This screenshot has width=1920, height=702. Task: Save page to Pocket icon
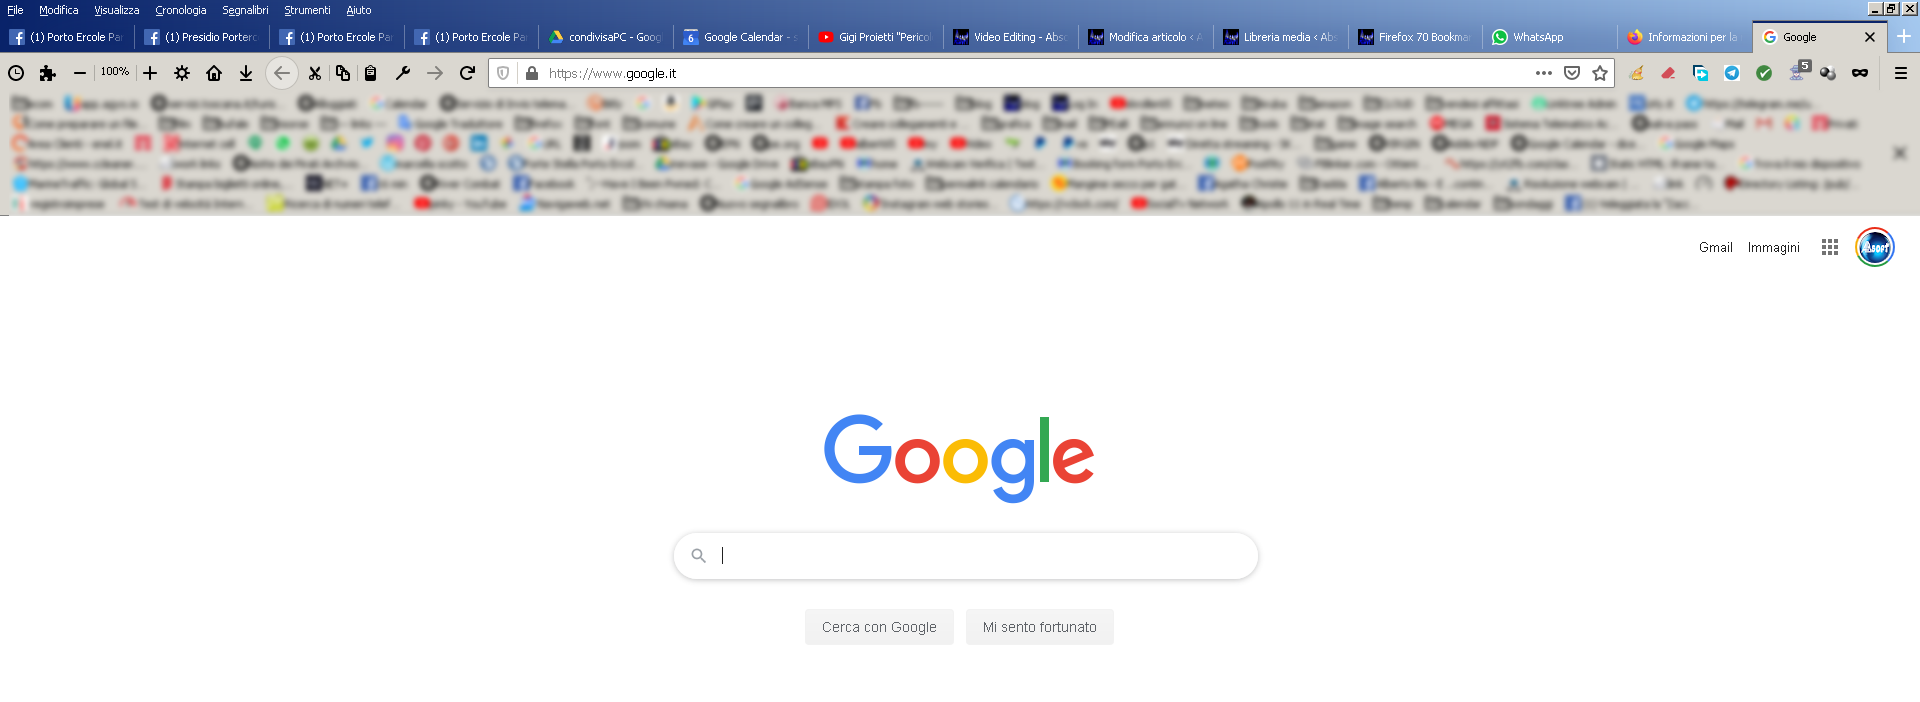click(x=1572, y=73)
